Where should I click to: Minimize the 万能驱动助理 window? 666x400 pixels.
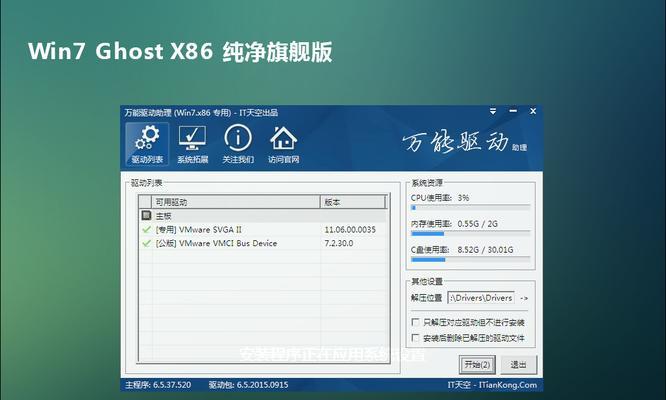513,111
